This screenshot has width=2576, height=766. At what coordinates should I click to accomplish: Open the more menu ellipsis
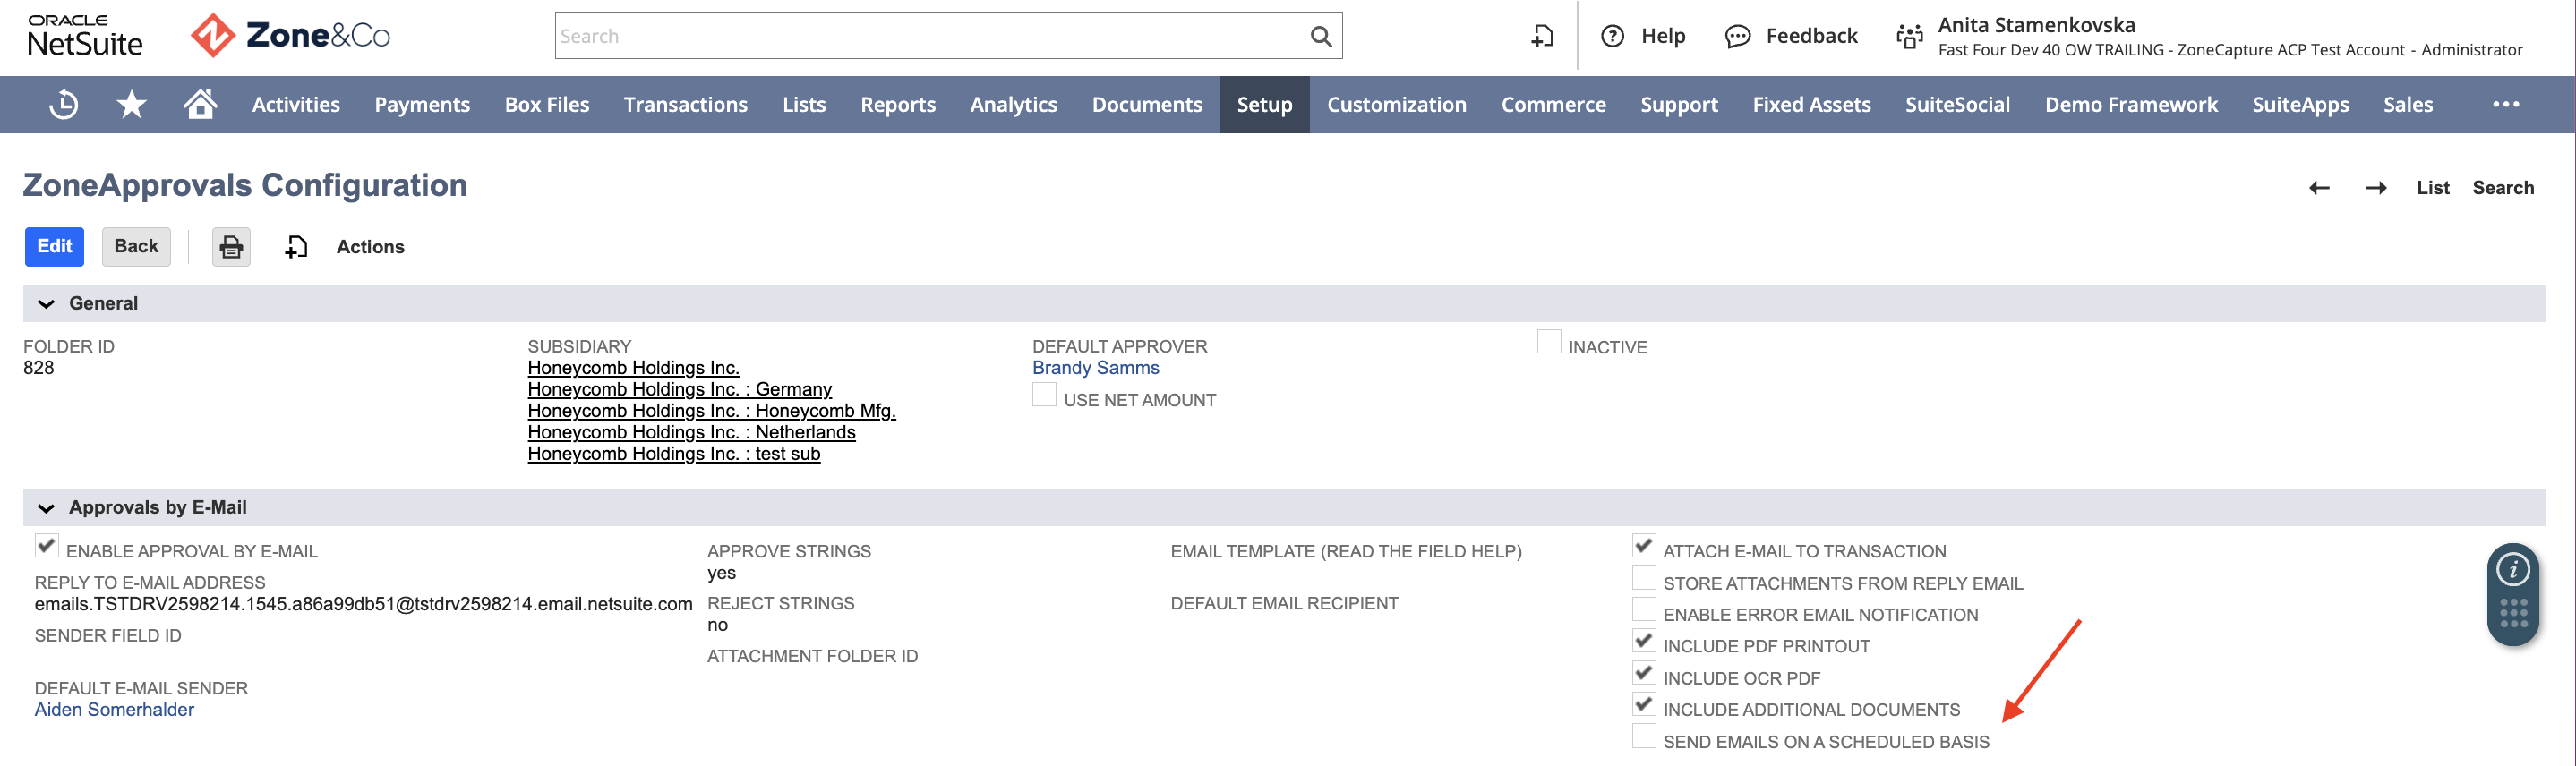pos(2505,104)
